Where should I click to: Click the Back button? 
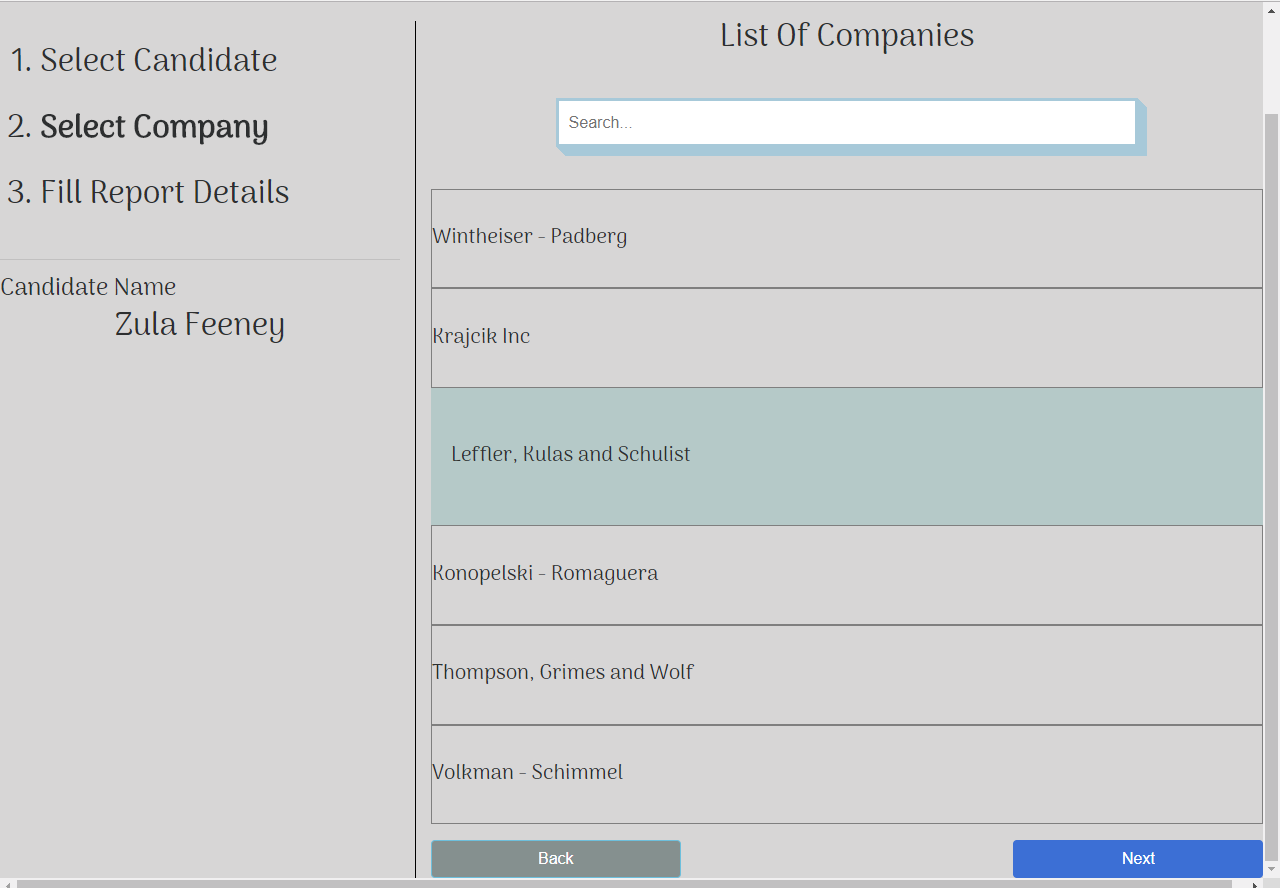556,858
